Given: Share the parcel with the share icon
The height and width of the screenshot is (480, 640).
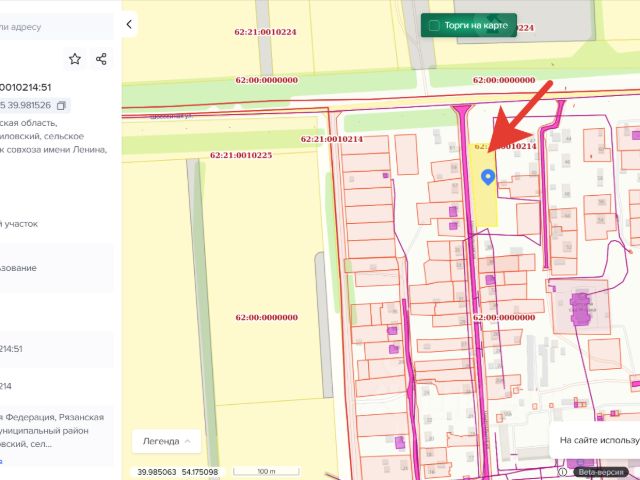Looking at the screenshot, I should (101, 59).
